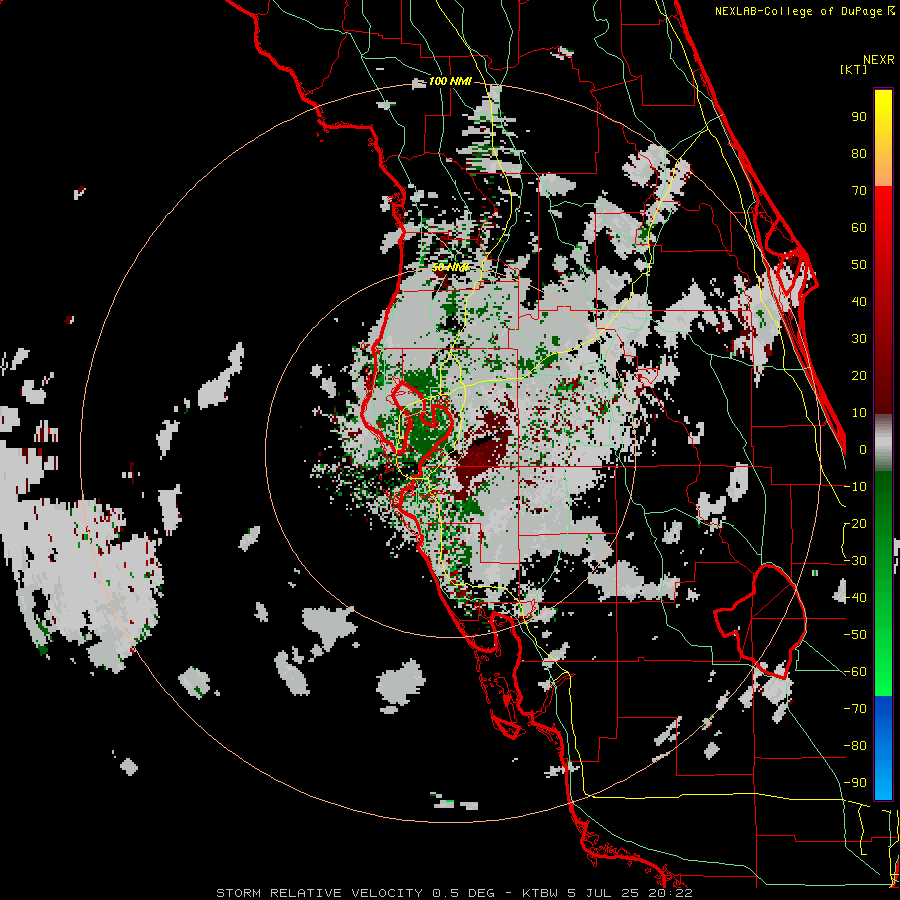Click the "STORM RELATIVE VELOCITY 0.5 DEG" caption
Screen dimensions: 900x900
click(355, 893)
